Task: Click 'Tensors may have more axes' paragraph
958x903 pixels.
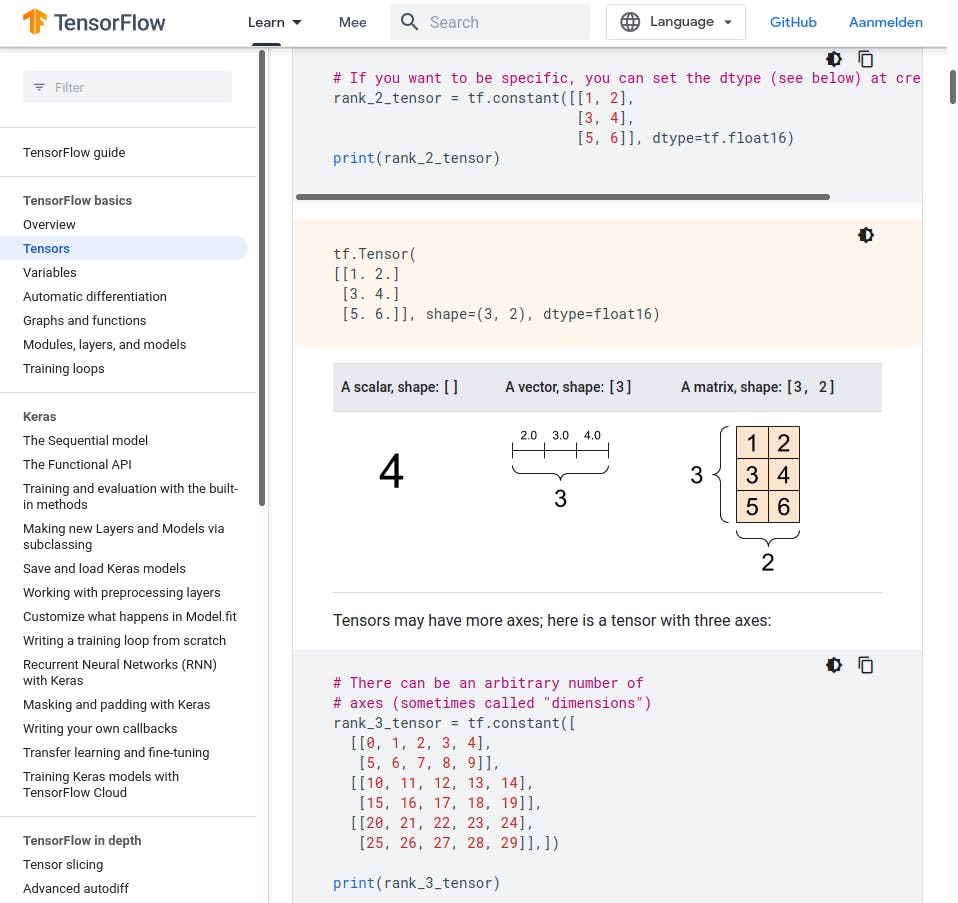Action: [552, 621]
